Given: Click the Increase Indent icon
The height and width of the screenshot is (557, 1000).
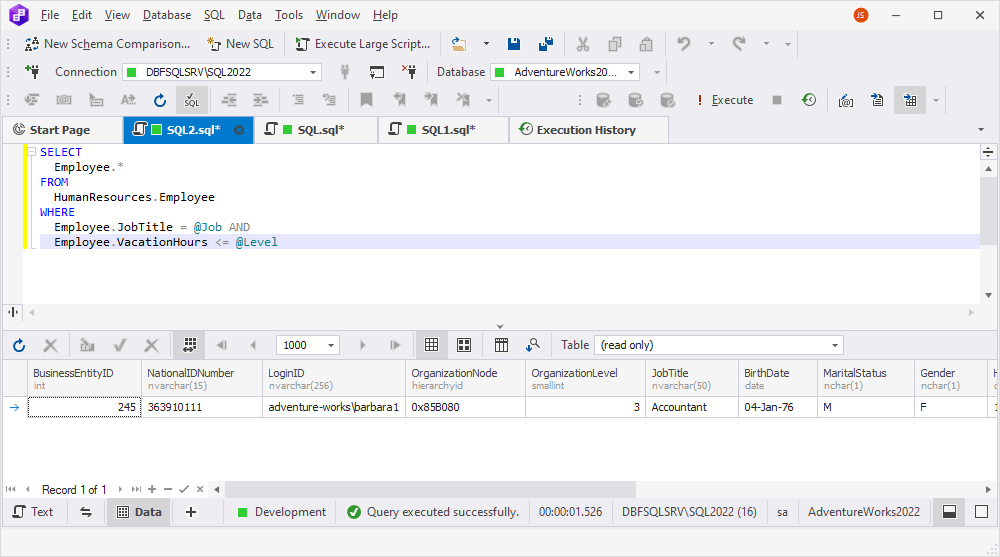Looking at the screenshot, I should click(261, 100).
